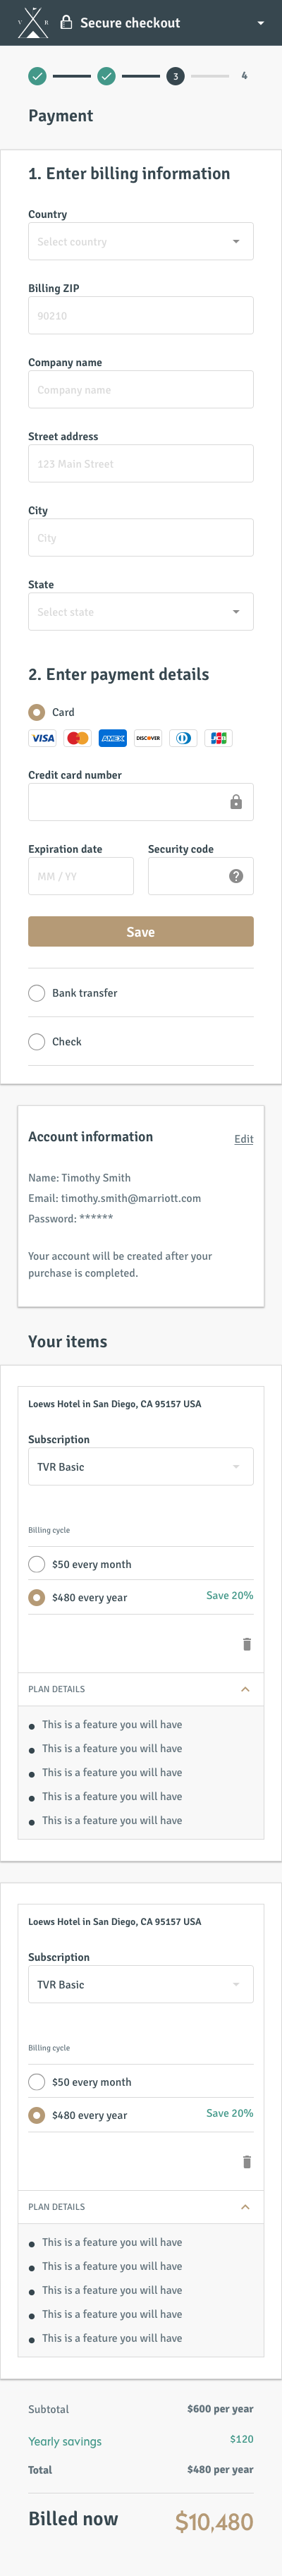Screen dimensions: 282x2576
Task: Click the security code help icon
Action: [x=236, y=876]
